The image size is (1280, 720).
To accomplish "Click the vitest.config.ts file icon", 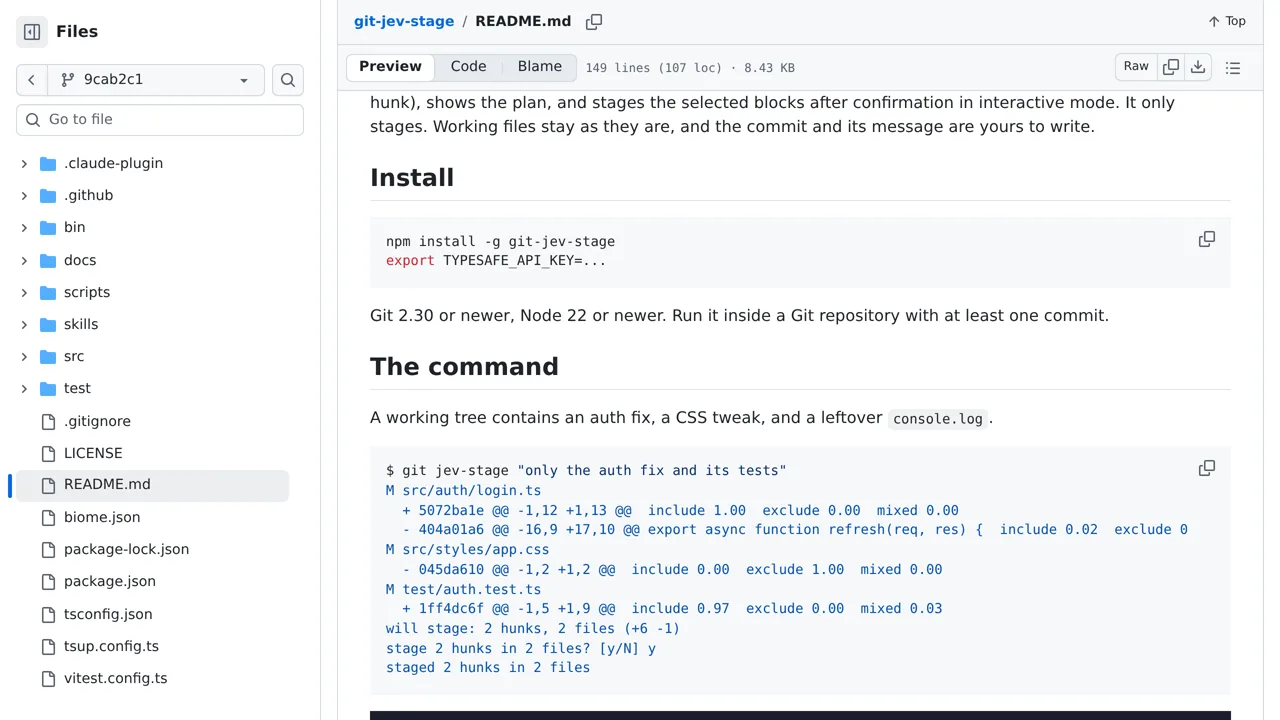I will [48, 679].
